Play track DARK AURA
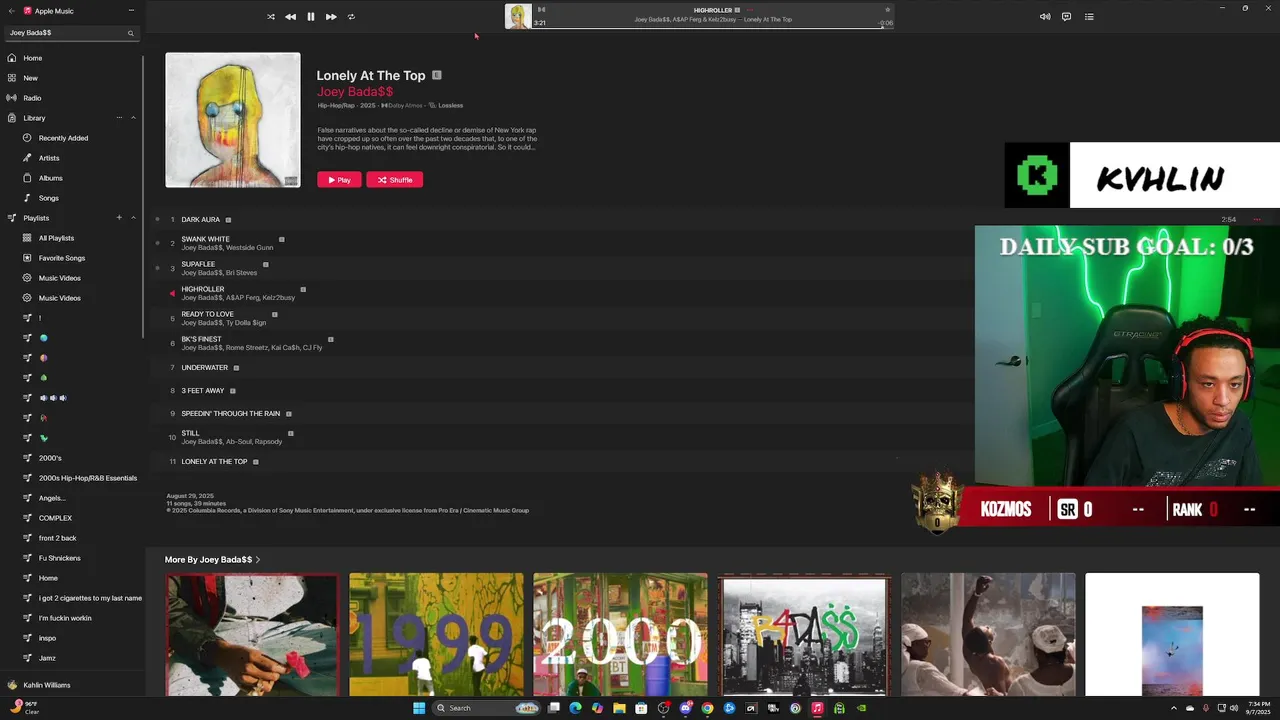Image resolution: width=1280 pixels, height=720 pixels. point(200,220)
